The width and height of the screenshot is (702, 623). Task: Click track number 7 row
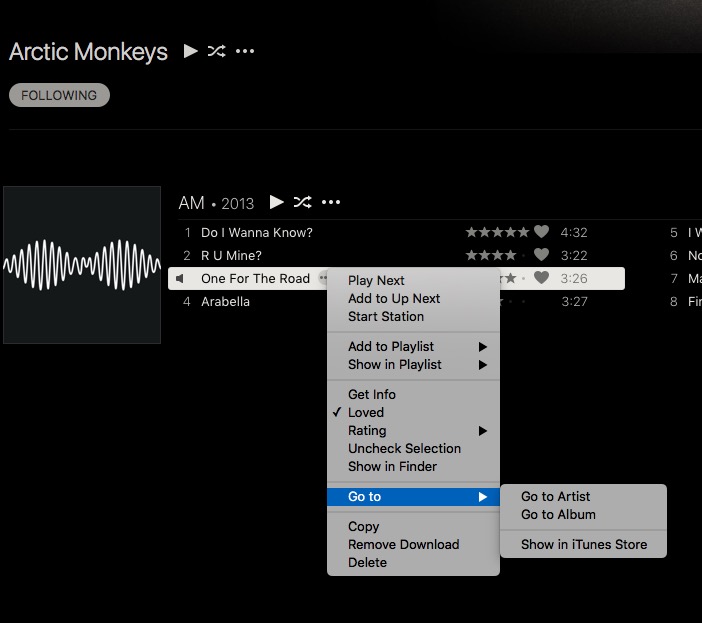tap(685, 278)
